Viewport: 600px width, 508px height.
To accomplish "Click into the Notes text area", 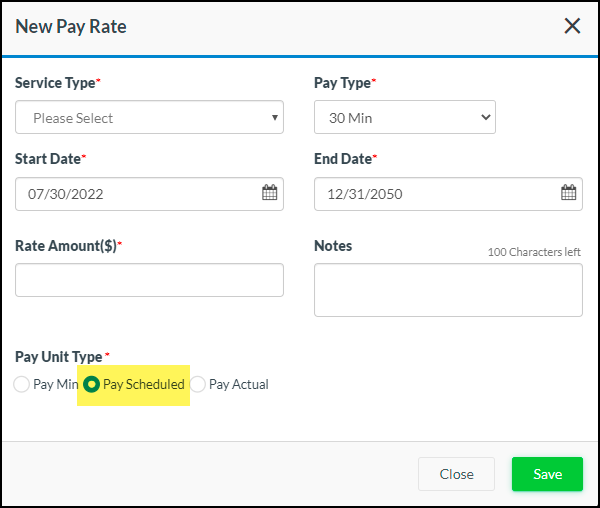I will click(x=448, y=290).
